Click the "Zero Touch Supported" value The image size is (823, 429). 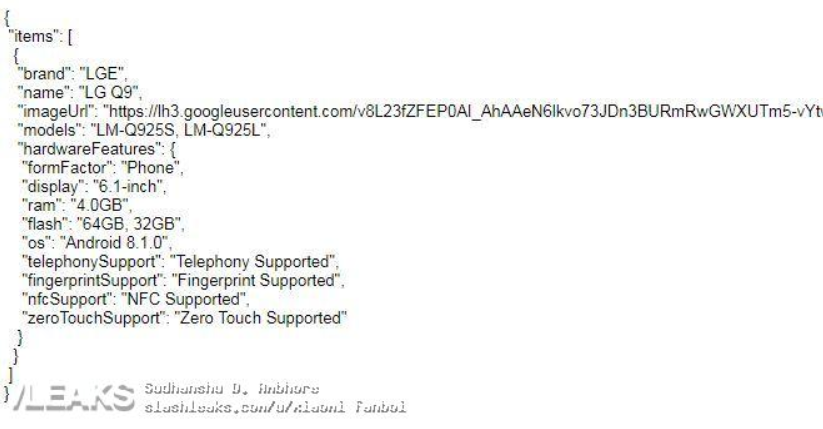click(x=261, y=318)
